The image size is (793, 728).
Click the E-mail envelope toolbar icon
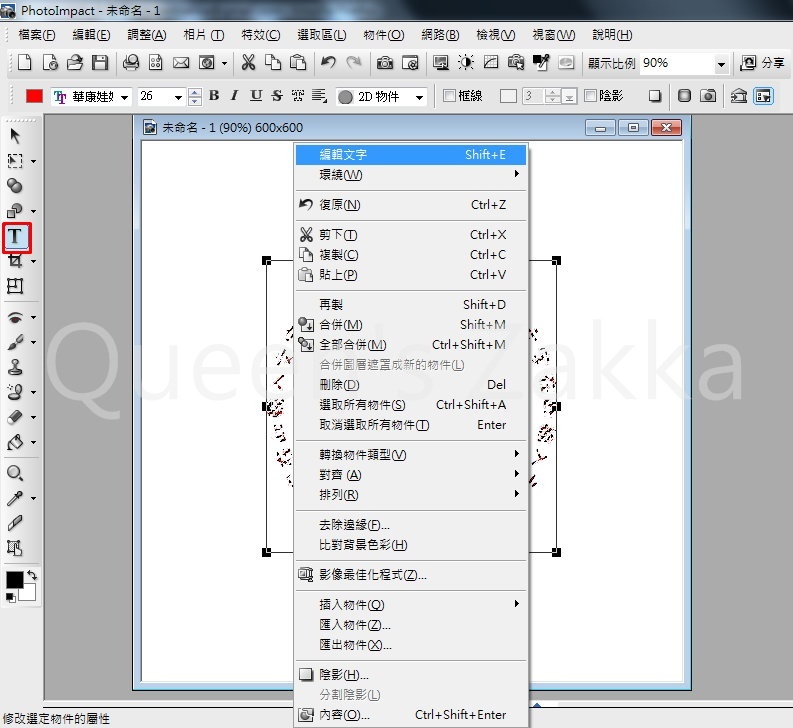click(x=181, y=63)
